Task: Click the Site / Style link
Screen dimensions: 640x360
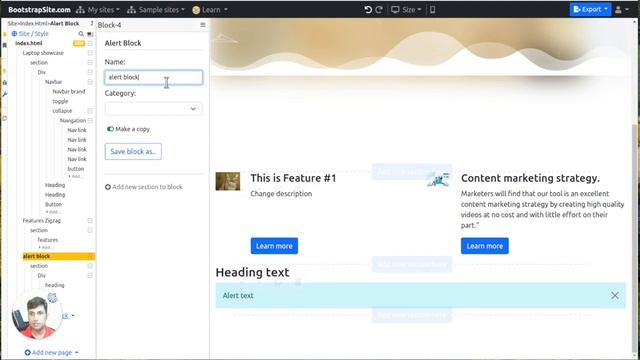Action: pos(30,34)
